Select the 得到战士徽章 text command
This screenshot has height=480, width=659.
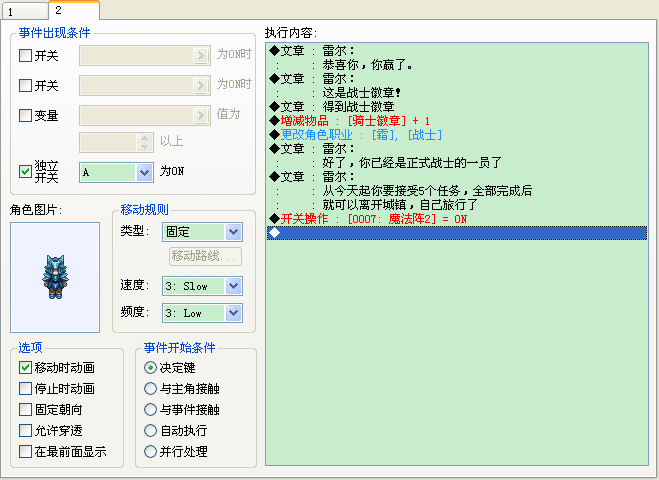(x=457, y=107)
